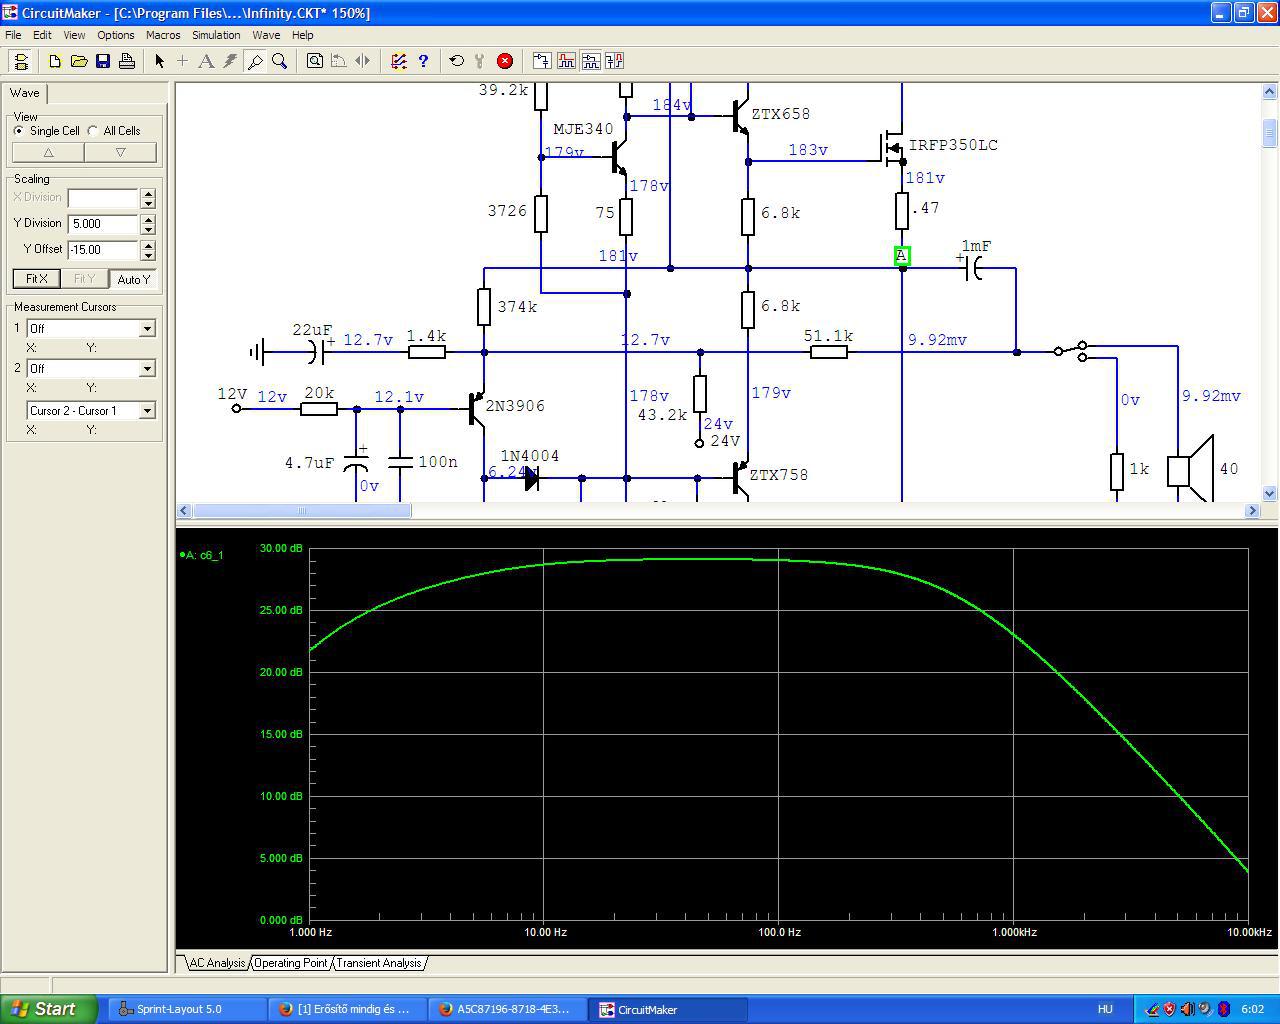Click the Y Division input field
This screenshot has height=1024, width=1280.
[x=102, y=224]
